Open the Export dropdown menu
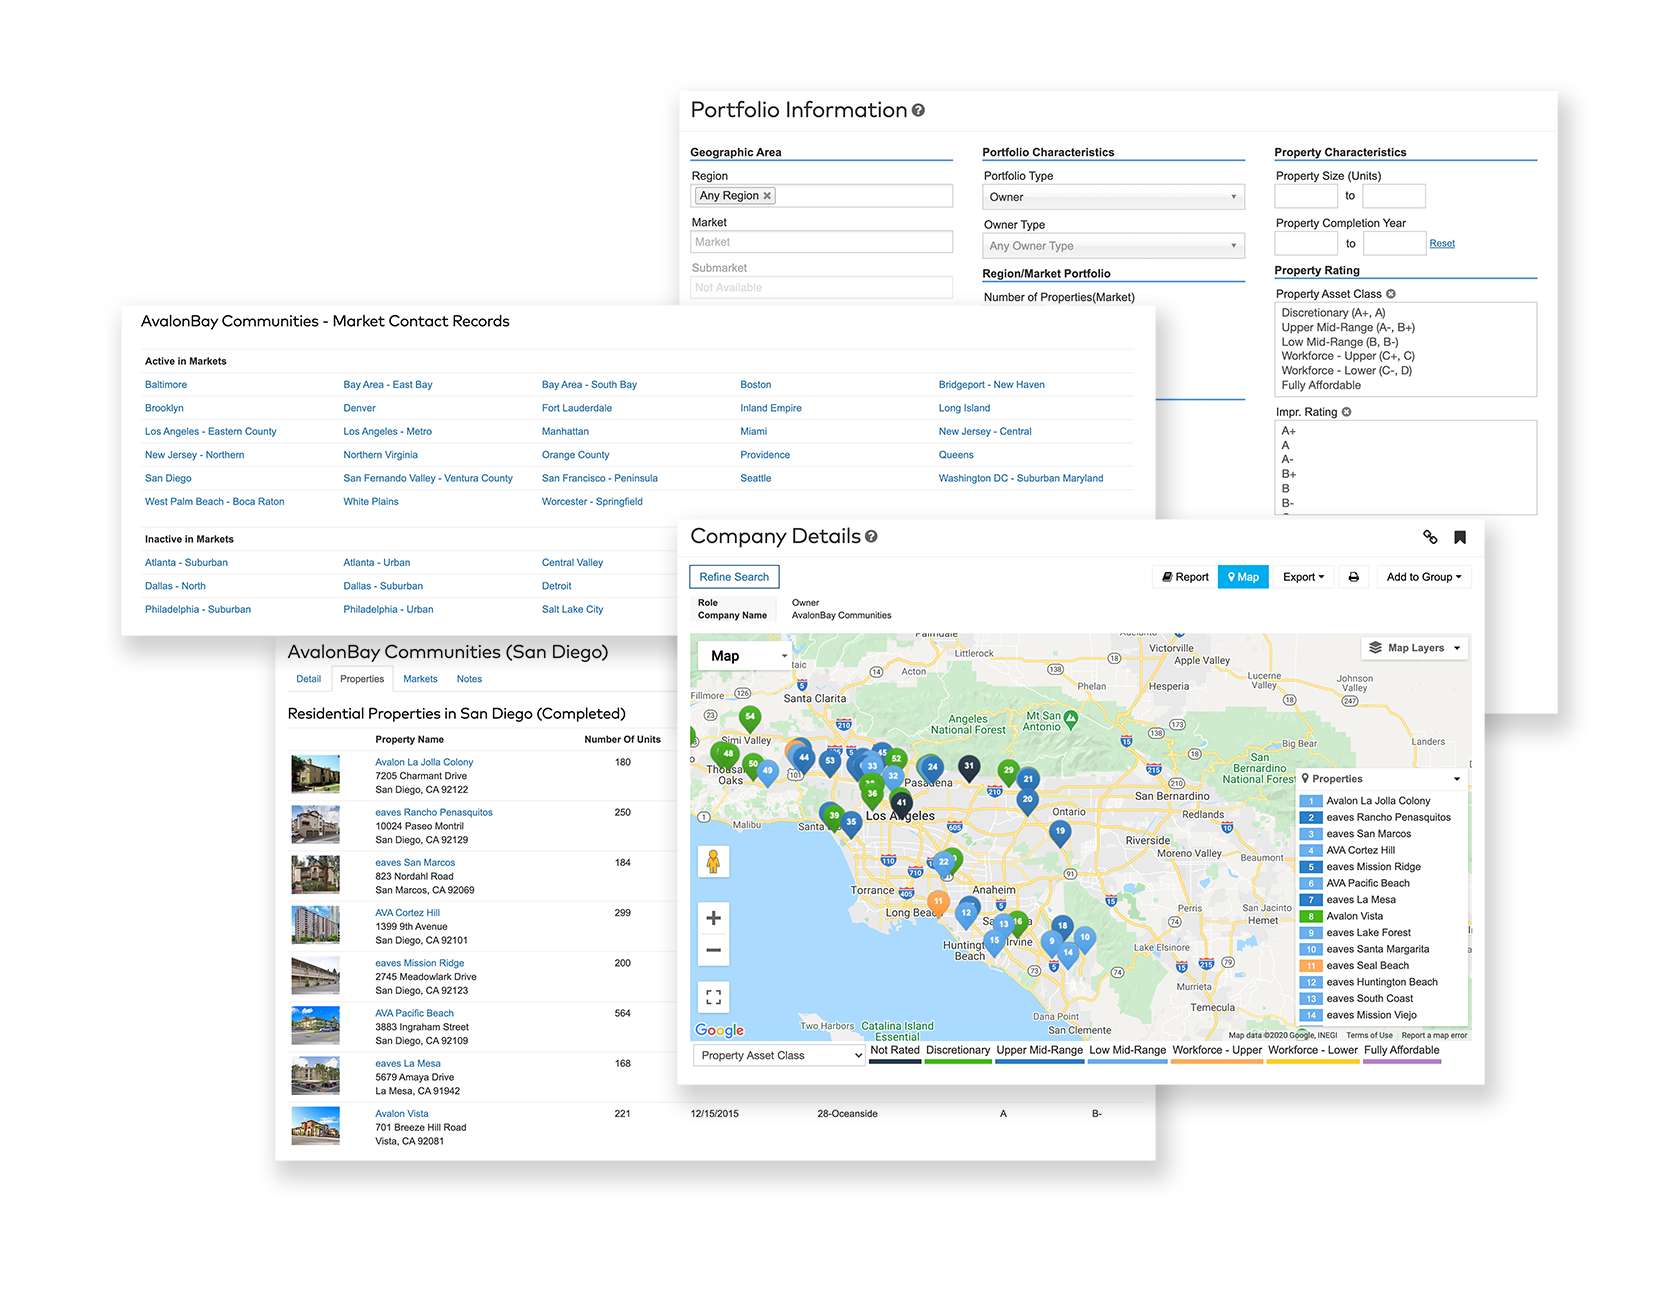The image size is (1678, 1303). (x=1303, y=577)
